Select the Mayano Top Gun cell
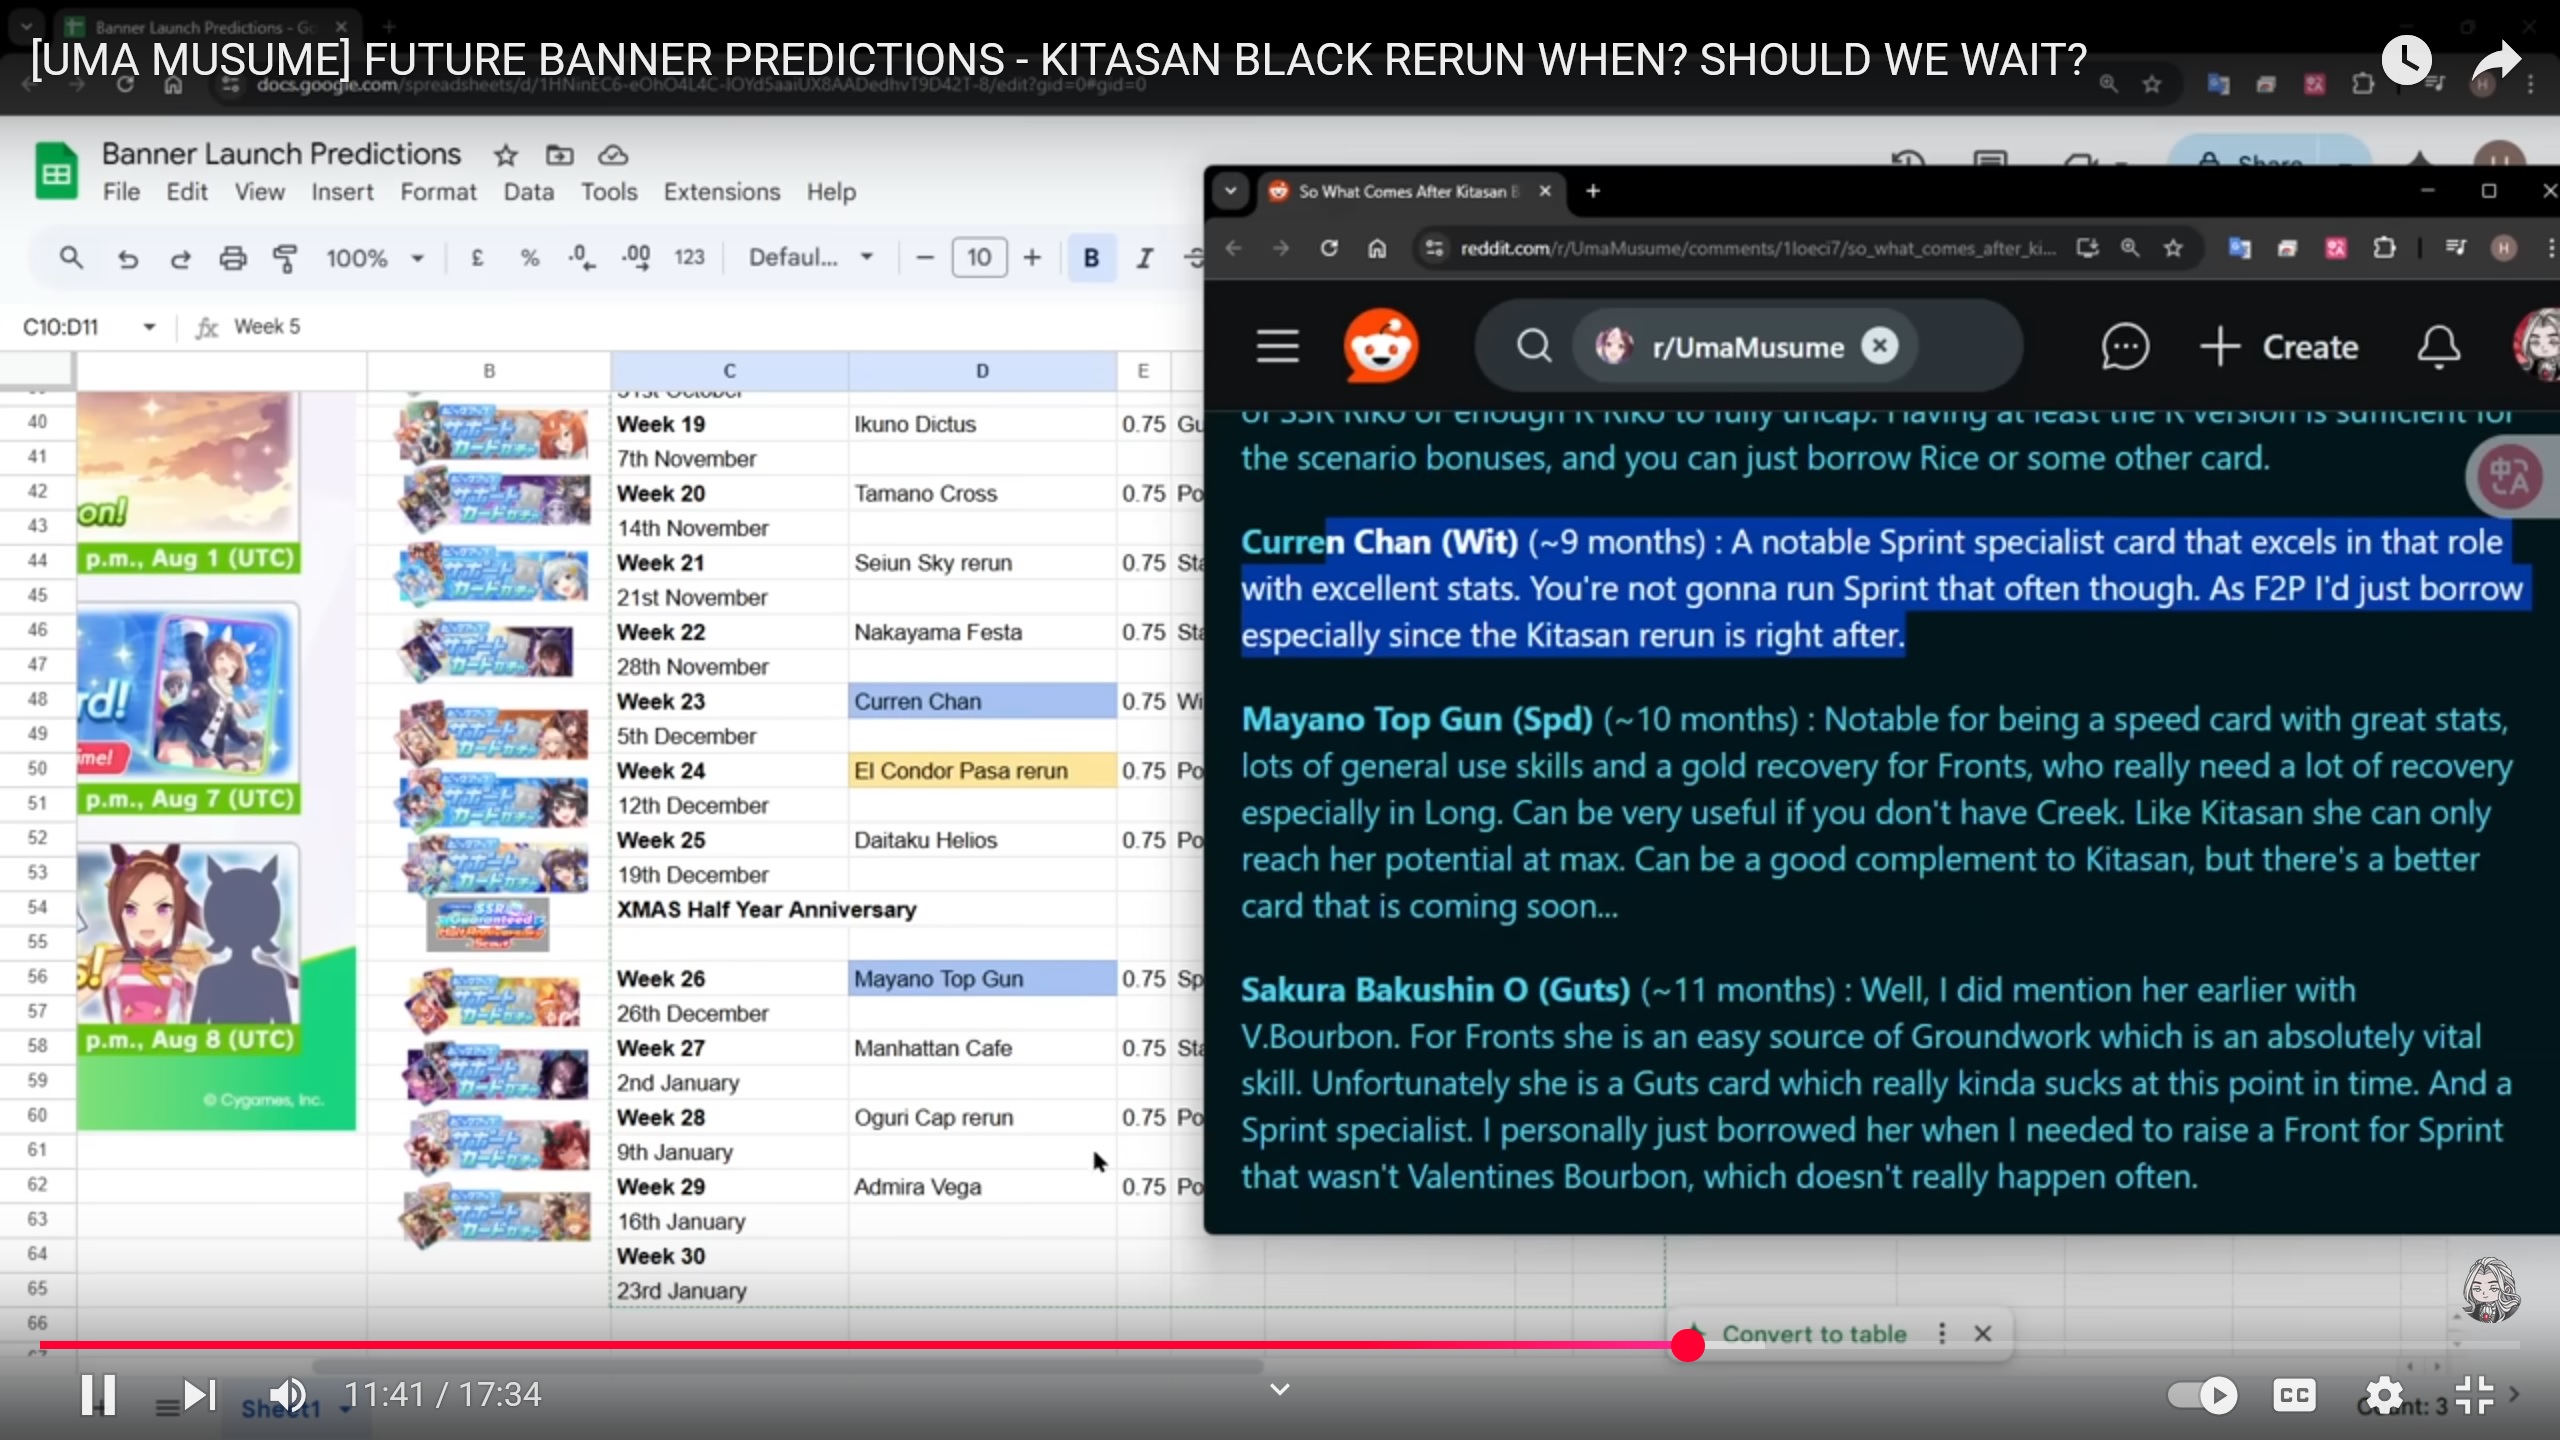This screenshot has height=1440, width=2560. tap(982, 978)
